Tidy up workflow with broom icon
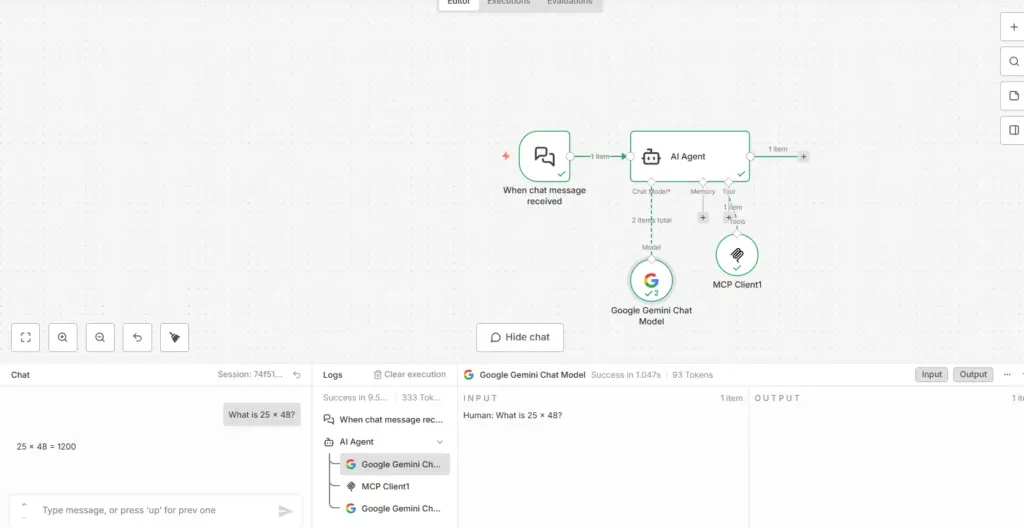This screenshot has height=528, width=1024. 174,337
